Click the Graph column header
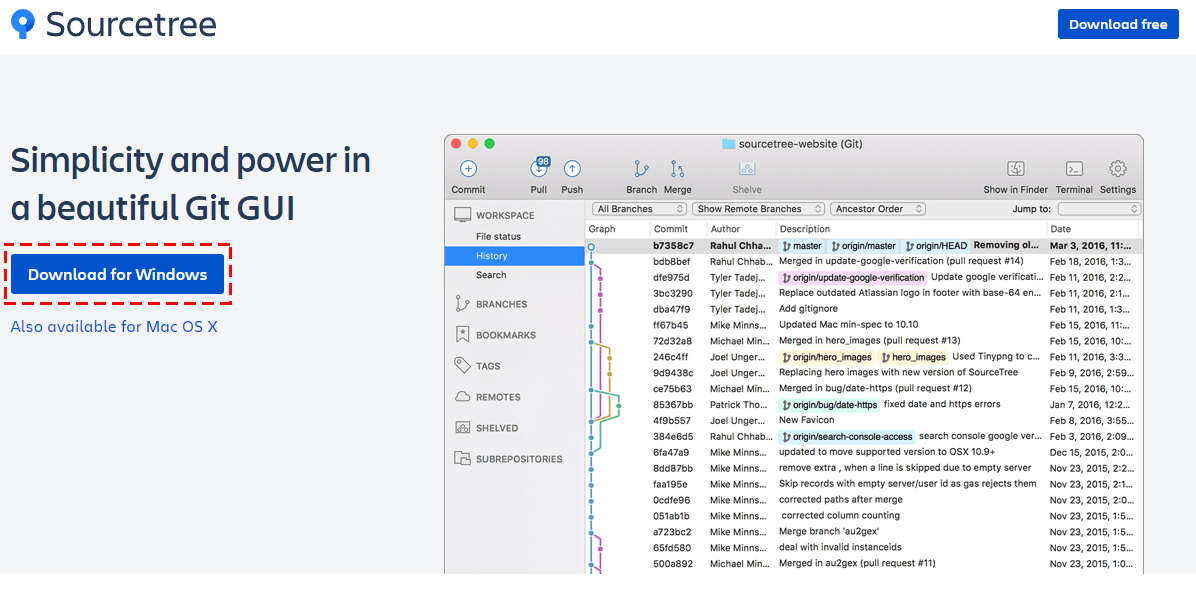The image size is (1196, 604). (602, 229)
